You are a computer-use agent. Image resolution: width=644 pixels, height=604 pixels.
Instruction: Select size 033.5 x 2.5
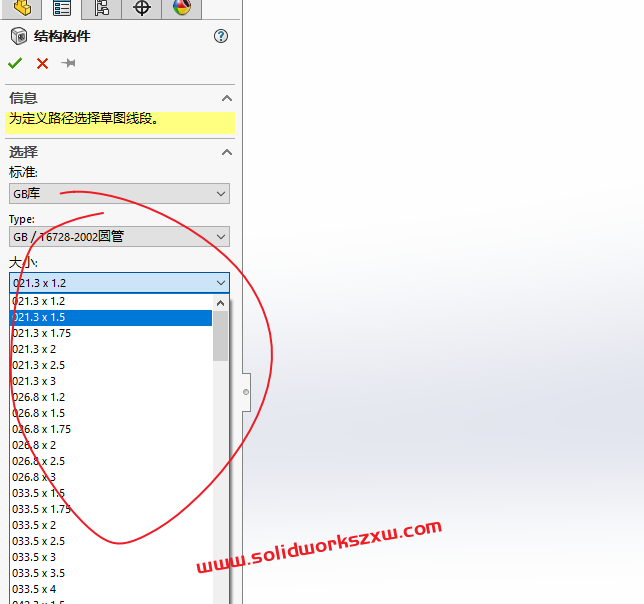point(111,542)
